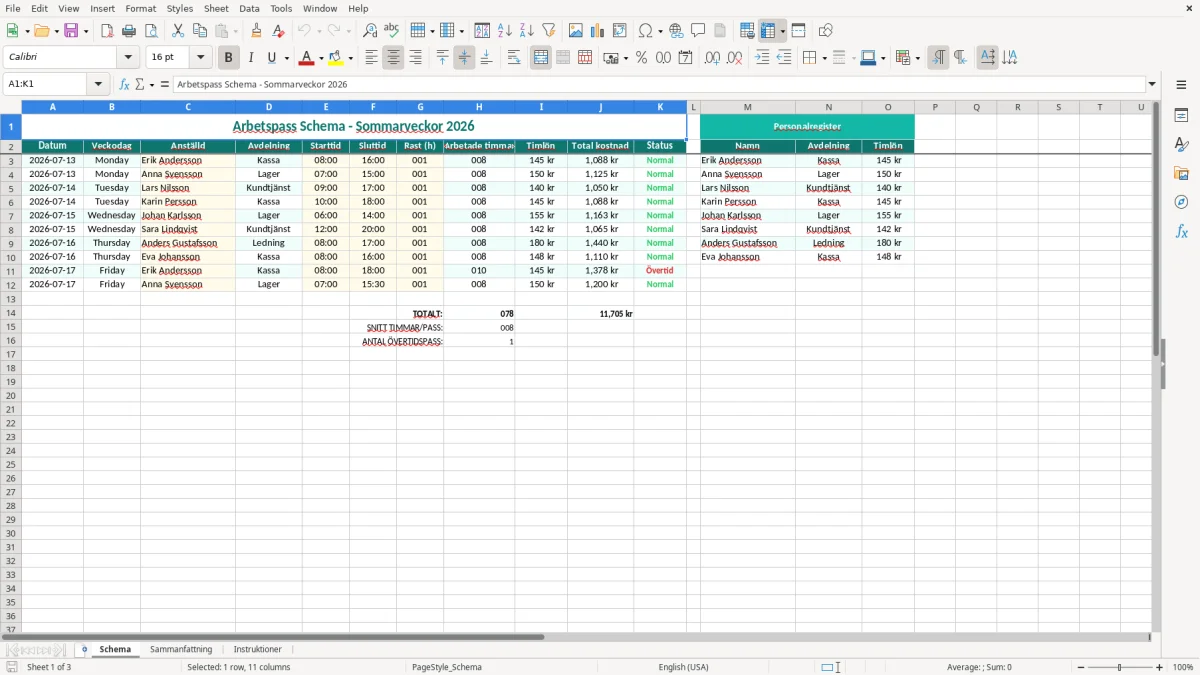Screen dimensions: 1200x675
Task: Apply the red Font Color swatch
Action: (x=307, y=58)
